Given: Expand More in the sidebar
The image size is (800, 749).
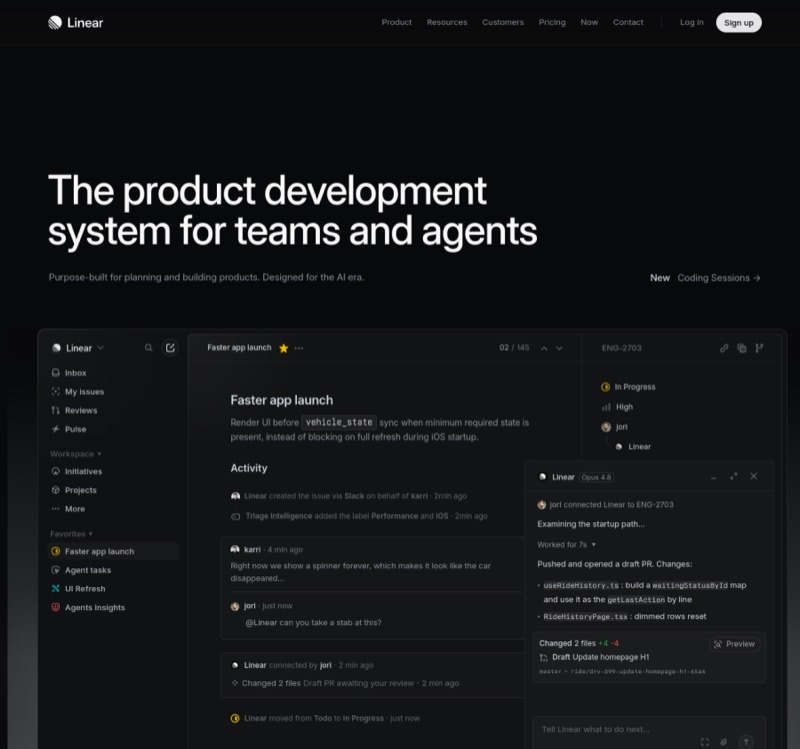Looking at the screenshot, I should click(68, 509).
